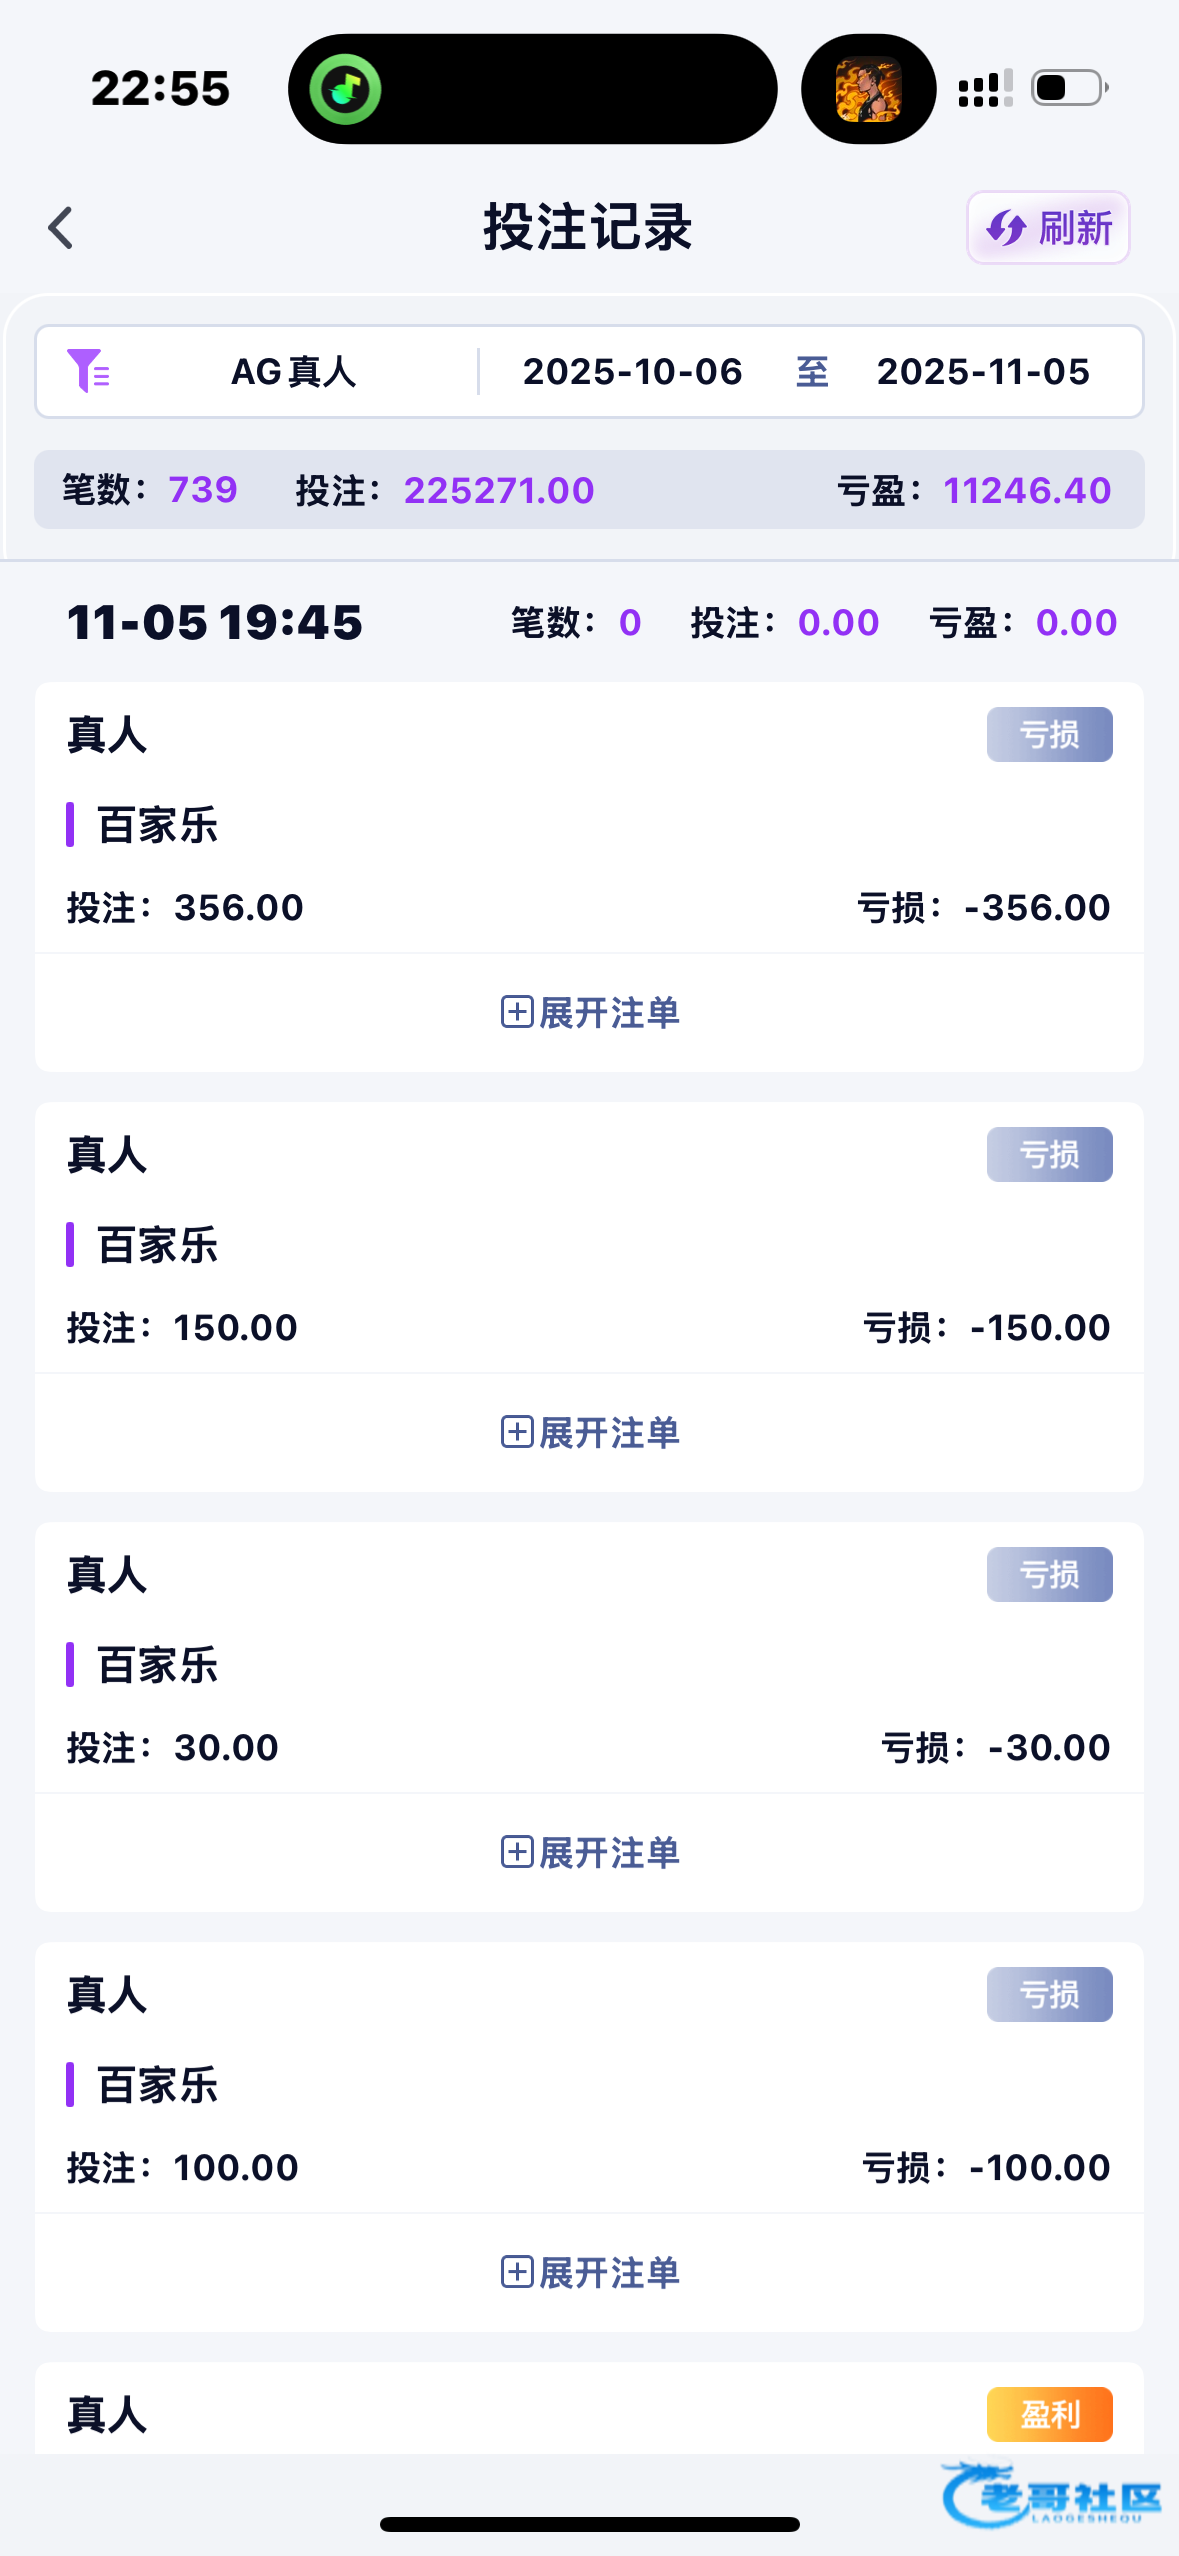The width and height of the screenshot is (1179, 2556).
Task: Tap the back arrow icon
Action: click(x=61, y=228)
